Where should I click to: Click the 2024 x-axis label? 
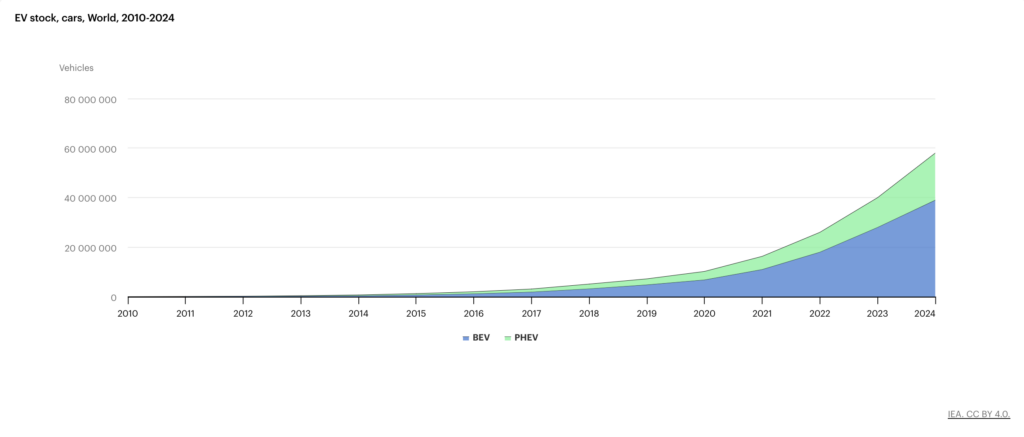pyautogui.click(x=925, y=314)
